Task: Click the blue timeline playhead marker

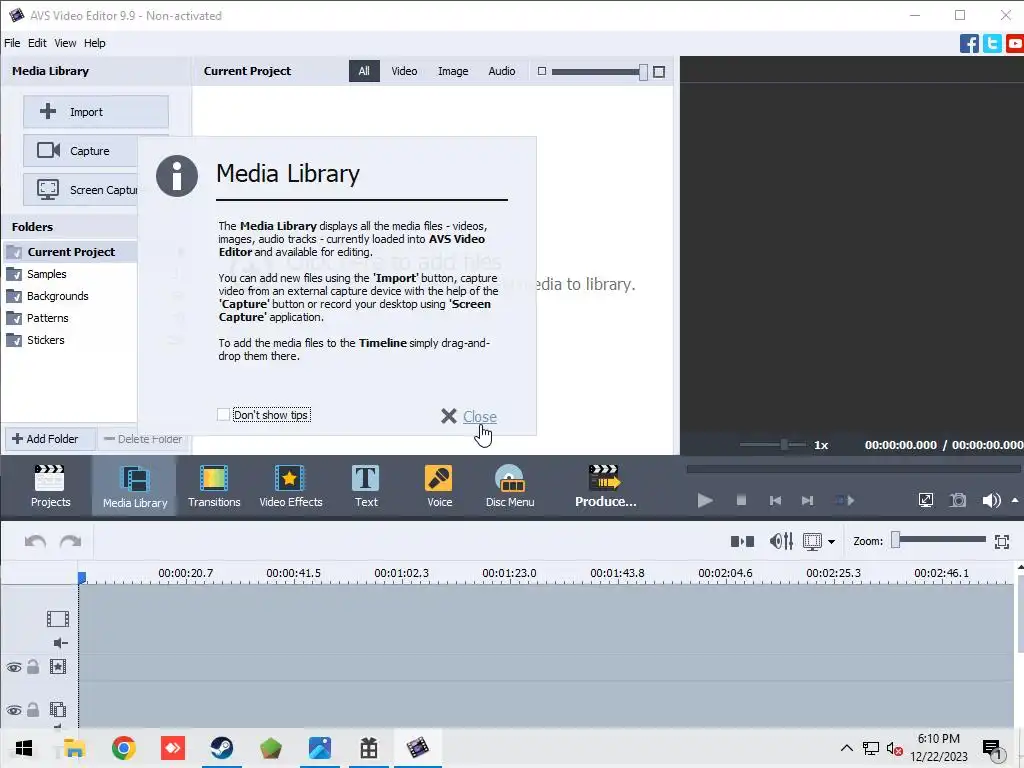Action: 82,577
